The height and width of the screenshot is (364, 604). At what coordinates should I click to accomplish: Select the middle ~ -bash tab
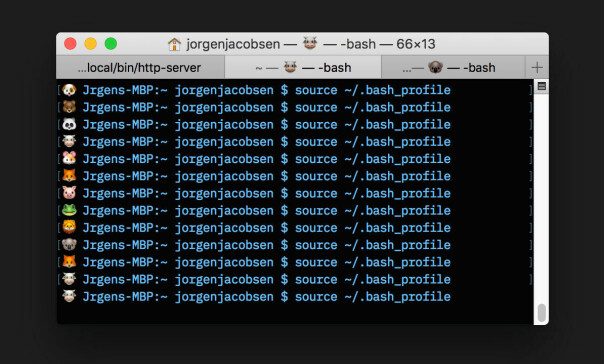point(303,67)
